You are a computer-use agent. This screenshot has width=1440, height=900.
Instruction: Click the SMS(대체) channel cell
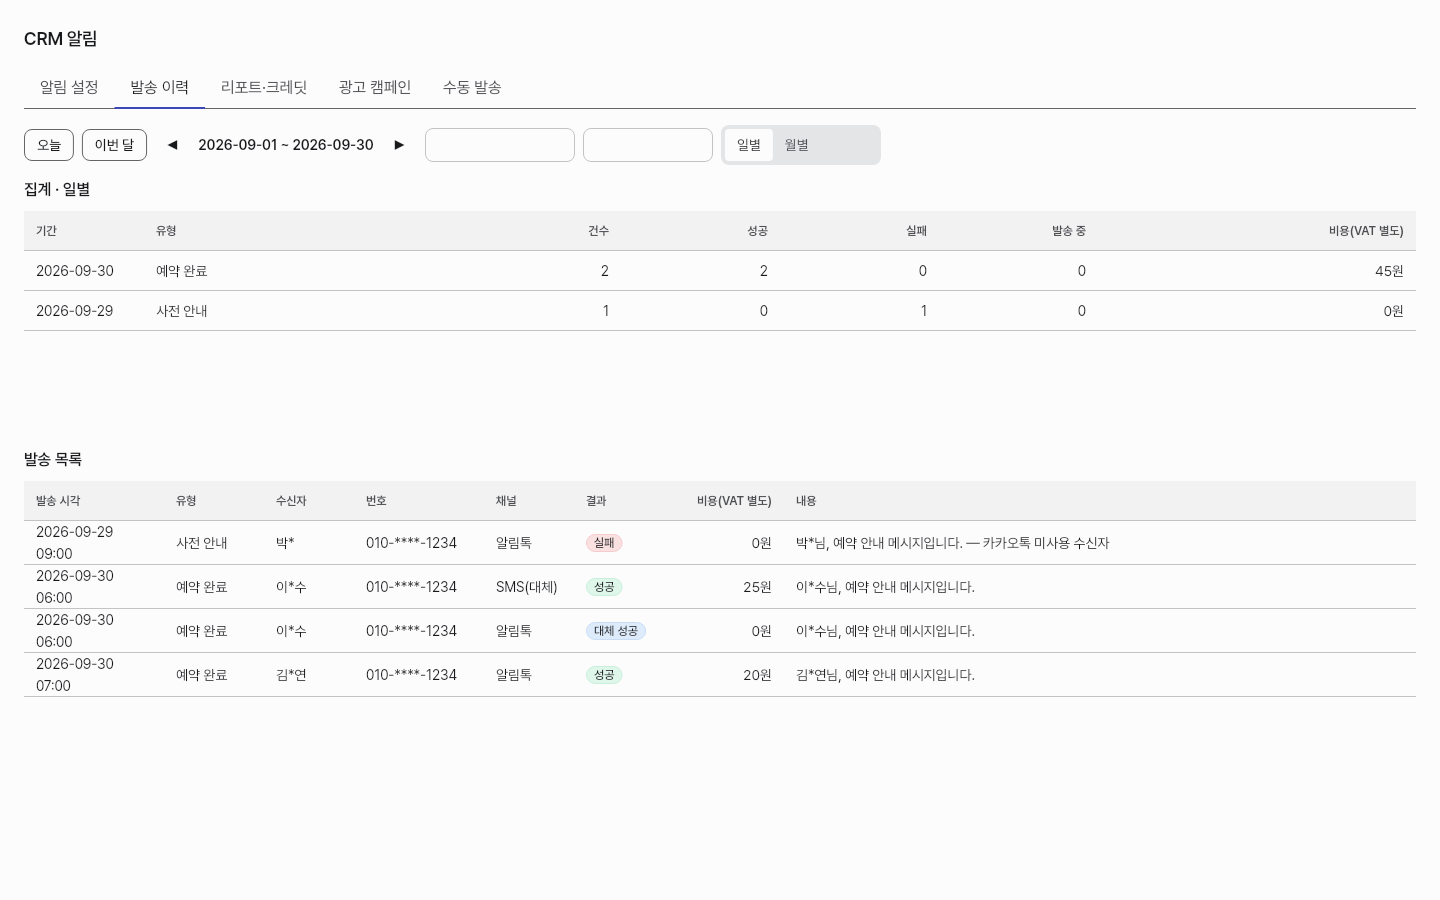[x=527, y=587]
